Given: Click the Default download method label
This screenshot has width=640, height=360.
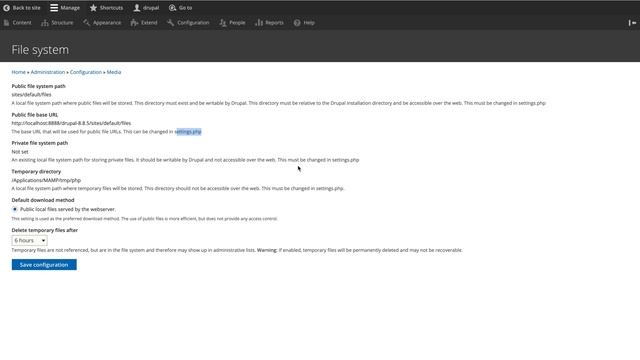Looking at the screenshot, I should (43, 200).
